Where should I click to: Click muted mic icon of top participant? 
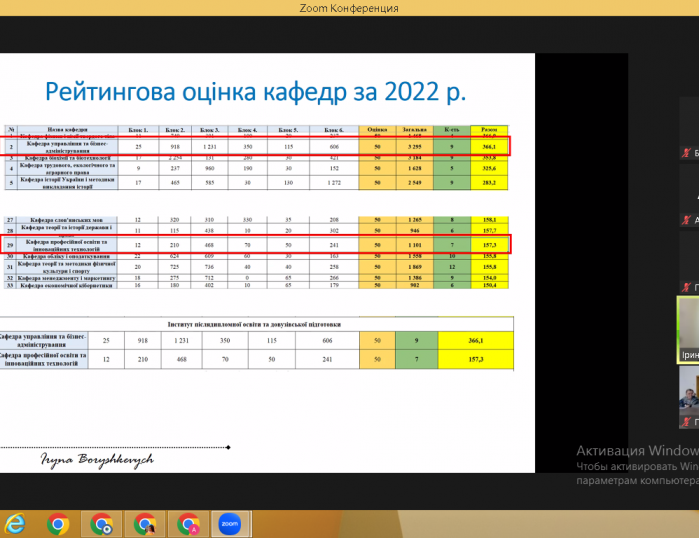(686, 153)
